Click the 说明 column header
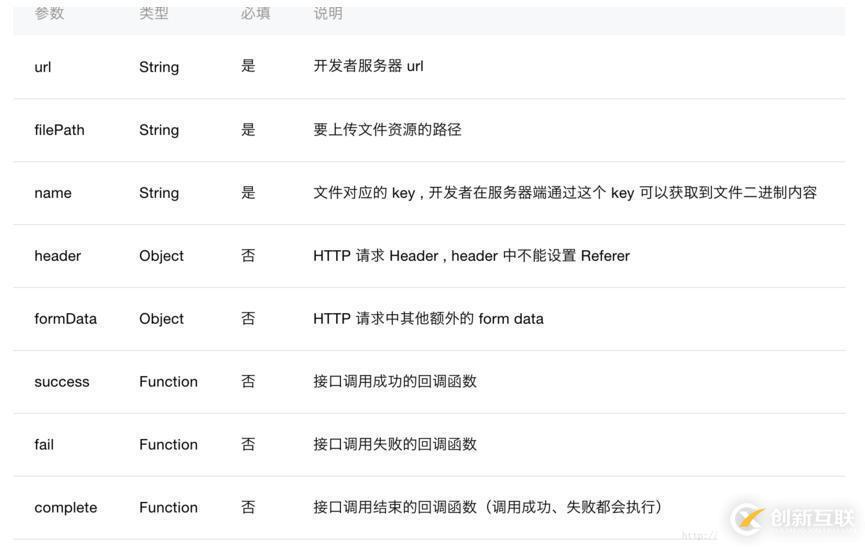The height and width of the screenshot is (548, 865). 328,14
